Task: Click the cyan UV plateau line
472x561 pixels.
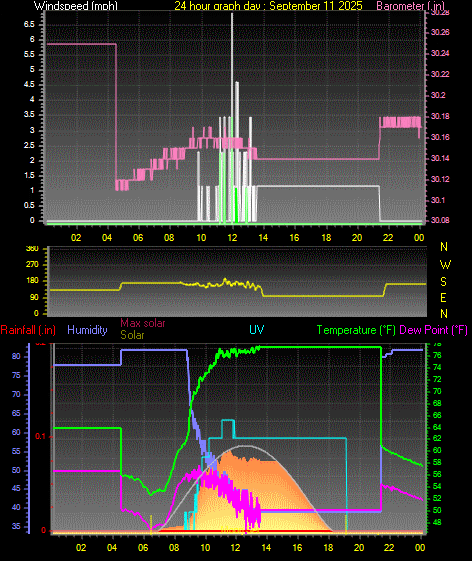Action: (290, 438)
